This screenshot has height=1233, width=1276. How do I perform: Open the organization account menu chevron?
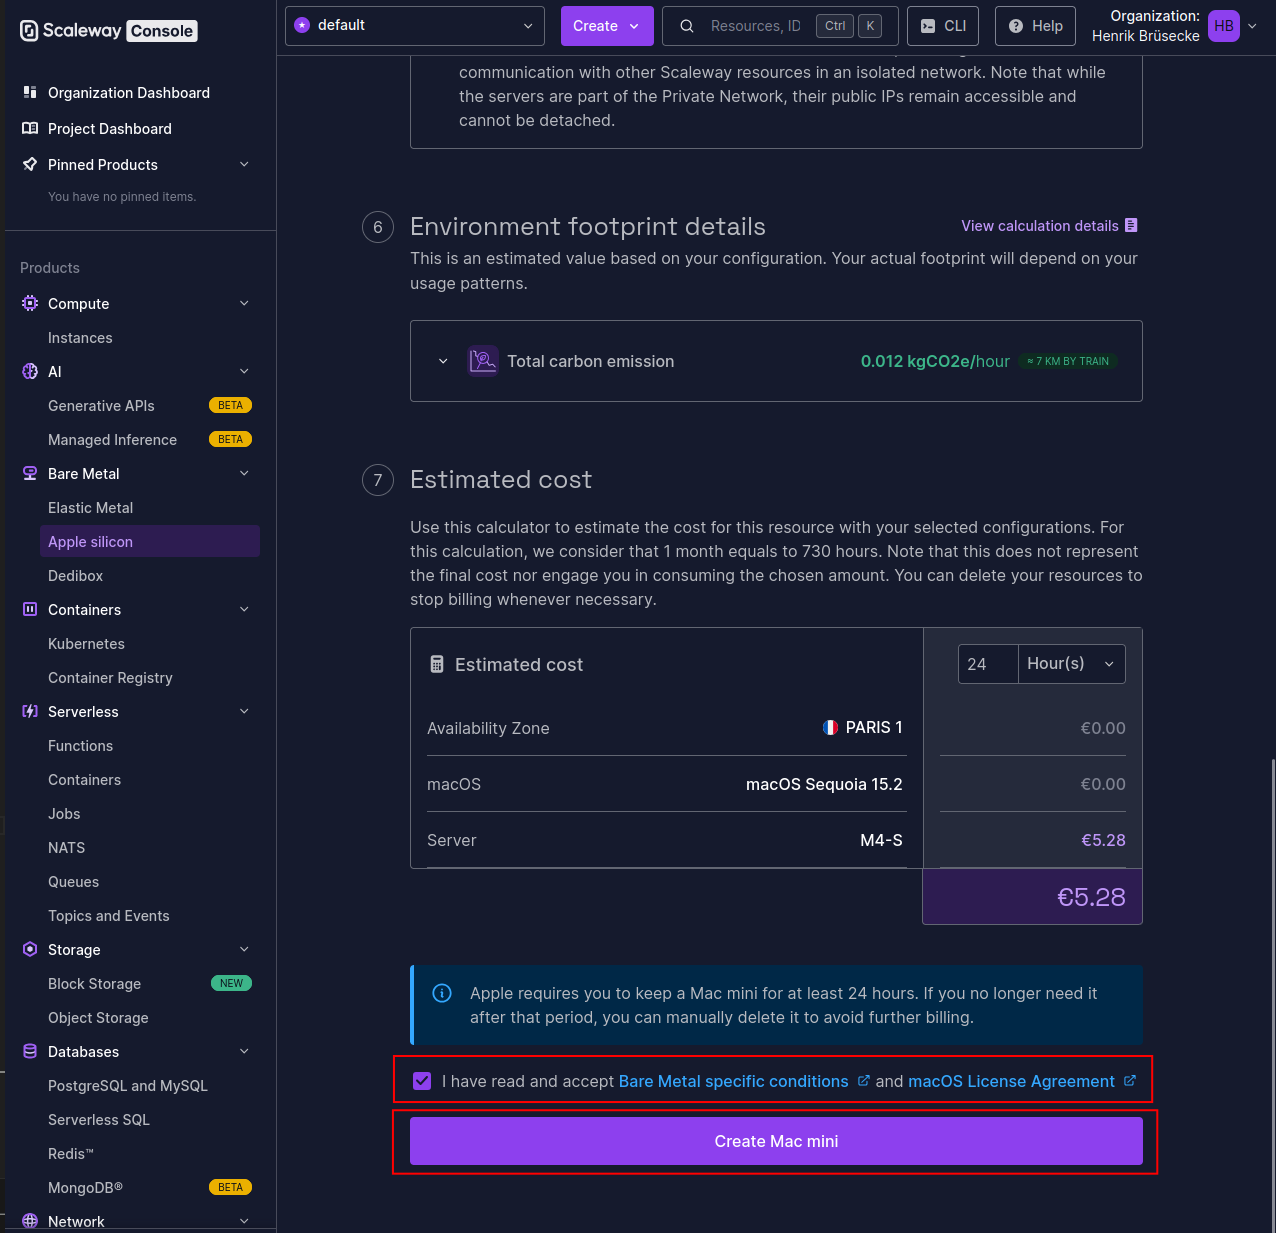(x=1252, y=26)
